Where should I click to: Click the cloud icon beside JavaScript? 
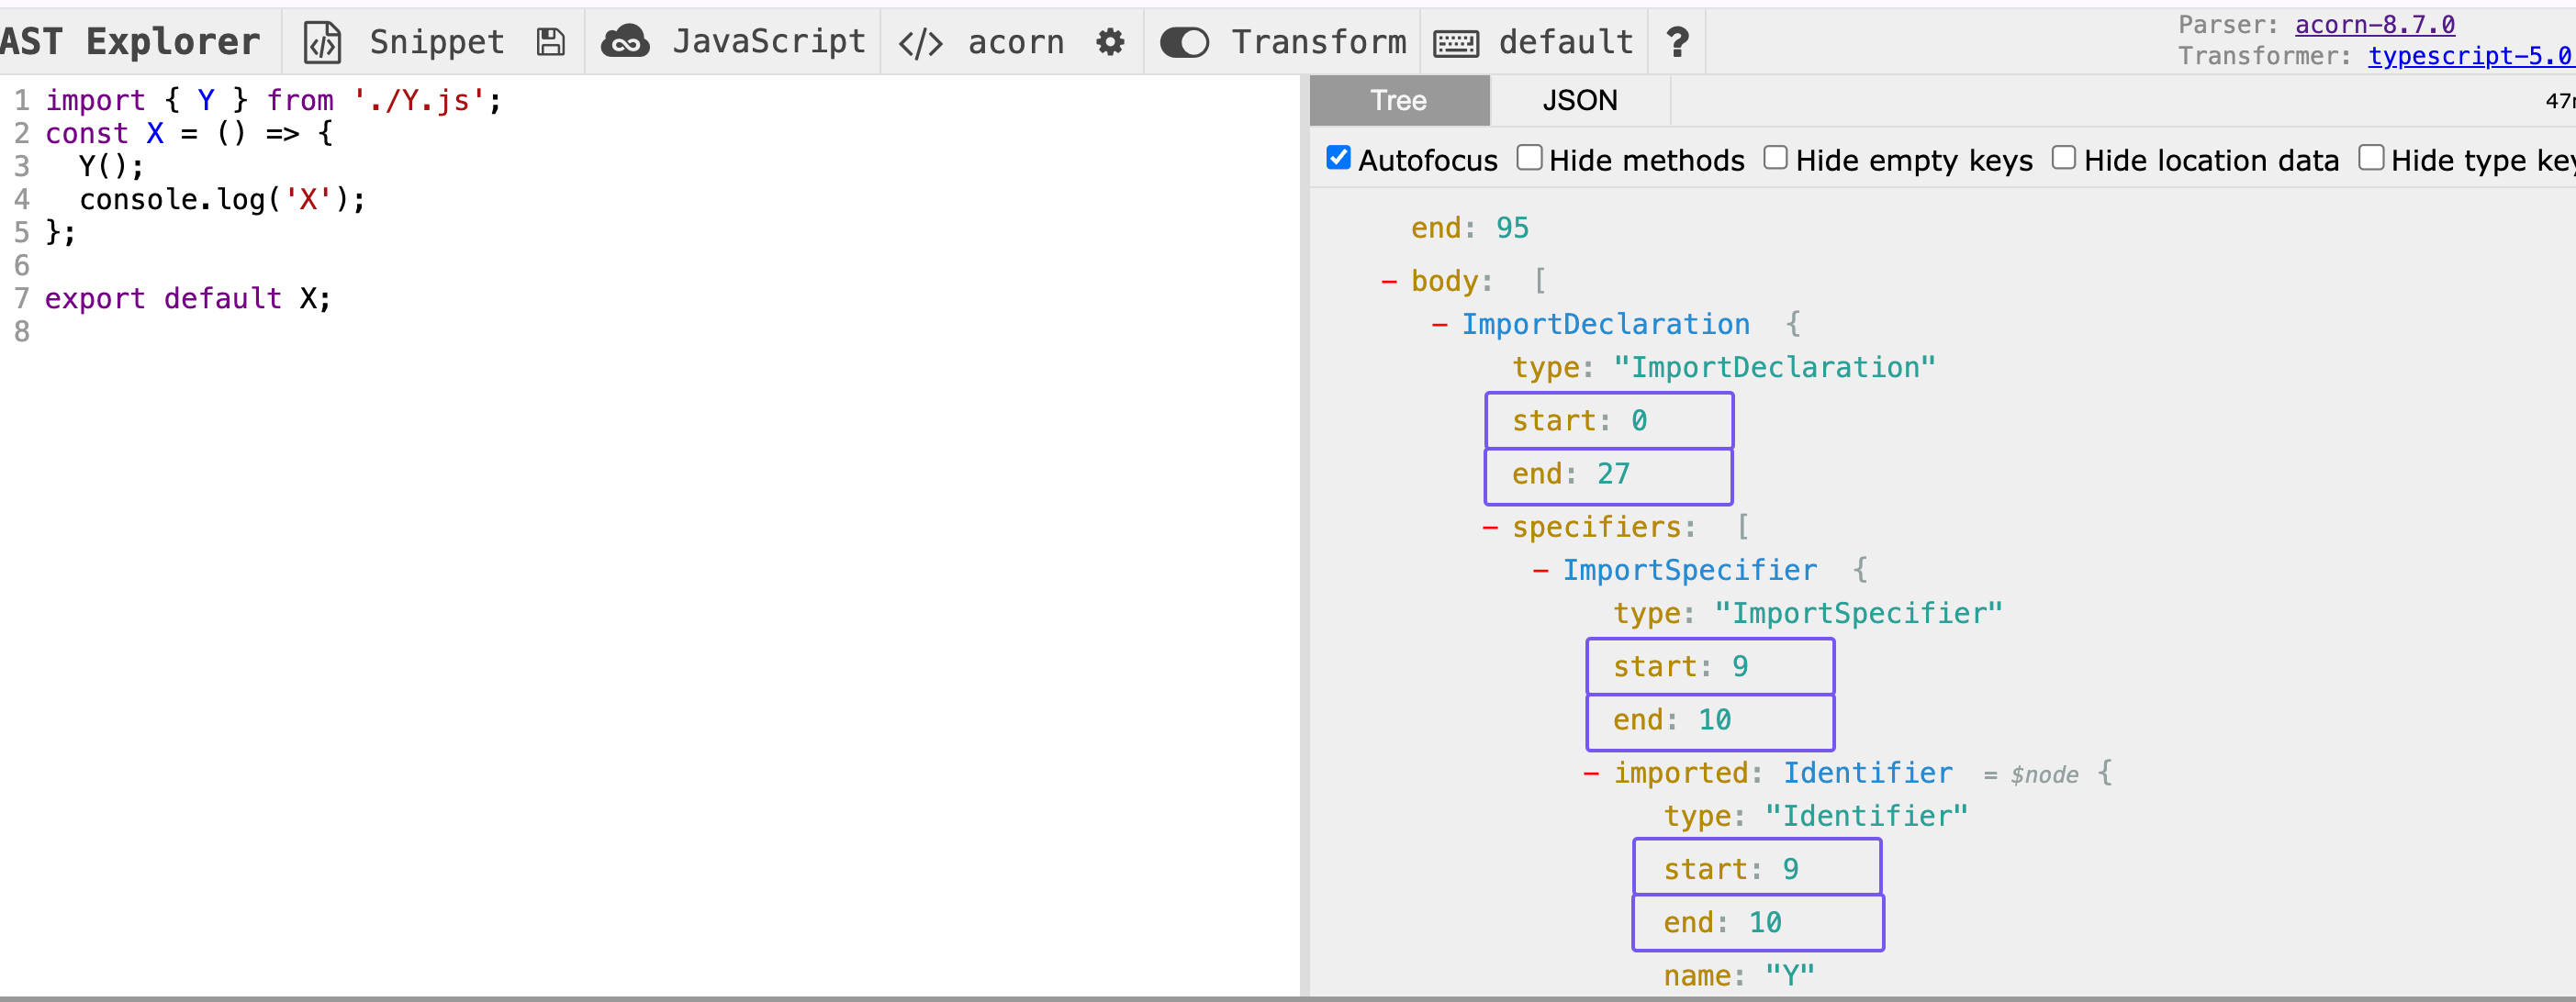[x=625, y=42]
